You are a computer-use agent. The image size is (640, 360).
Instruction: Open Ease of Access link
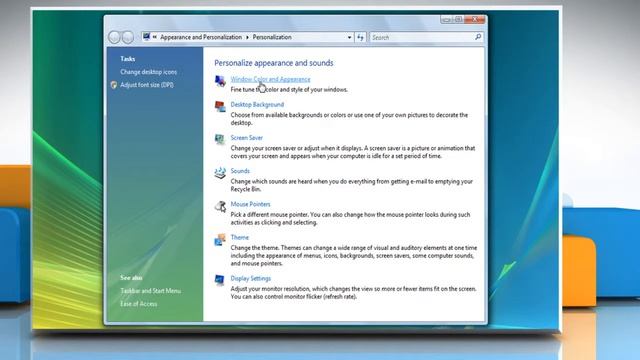(x=139, y=304)
